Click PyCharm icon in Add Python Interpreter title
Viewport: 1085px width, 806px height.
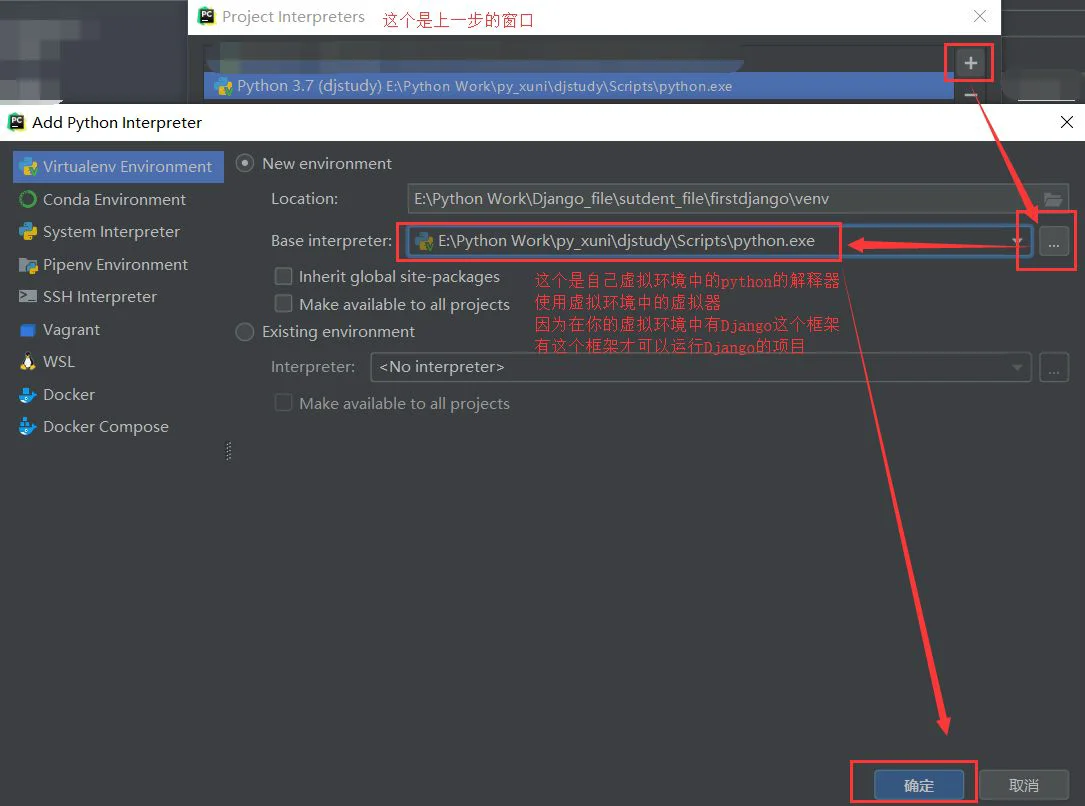coord(16,122)
